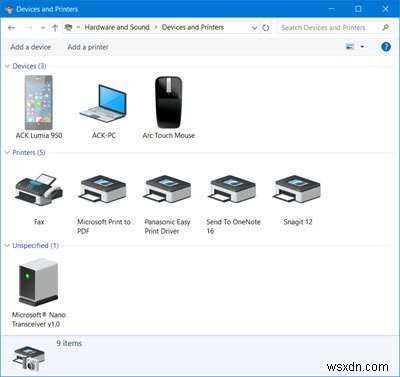Select the Arc Touch Mouse device icon
Viewport: 400px width, 377px height.
click(169, 102)
